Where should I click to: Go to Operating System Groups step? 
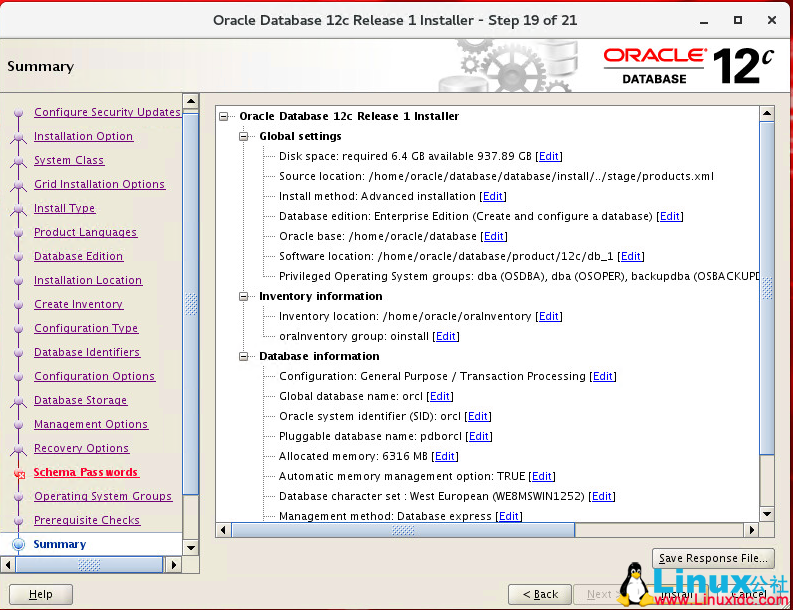(x=103, y=497)
